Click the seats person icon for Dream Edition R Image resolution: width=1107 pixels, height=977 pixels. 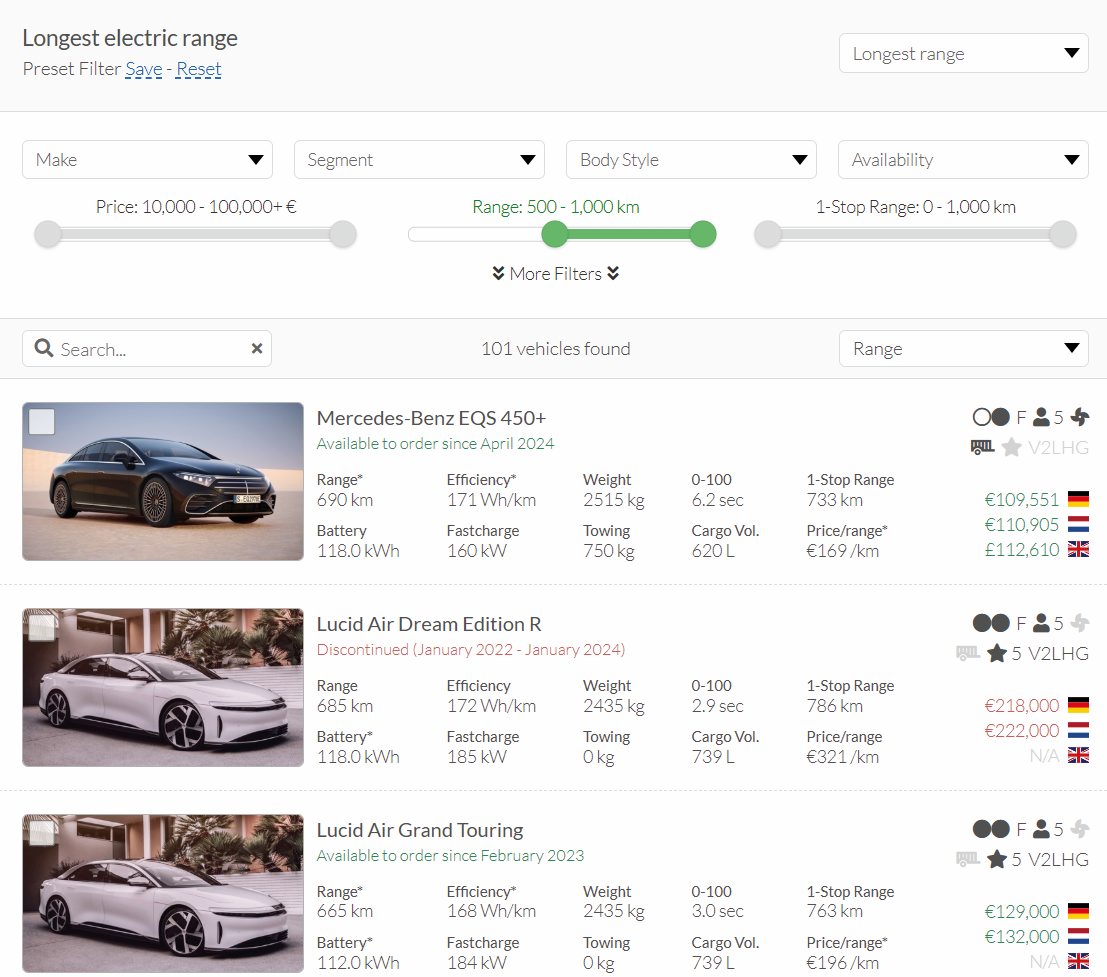pos(1041,623)
